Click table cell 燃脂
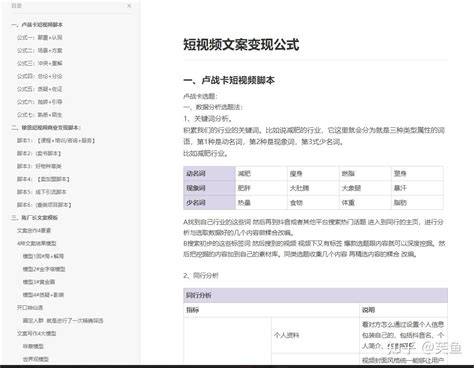Image resolution: width=474 pixels, height=368 pixels. 365,173
